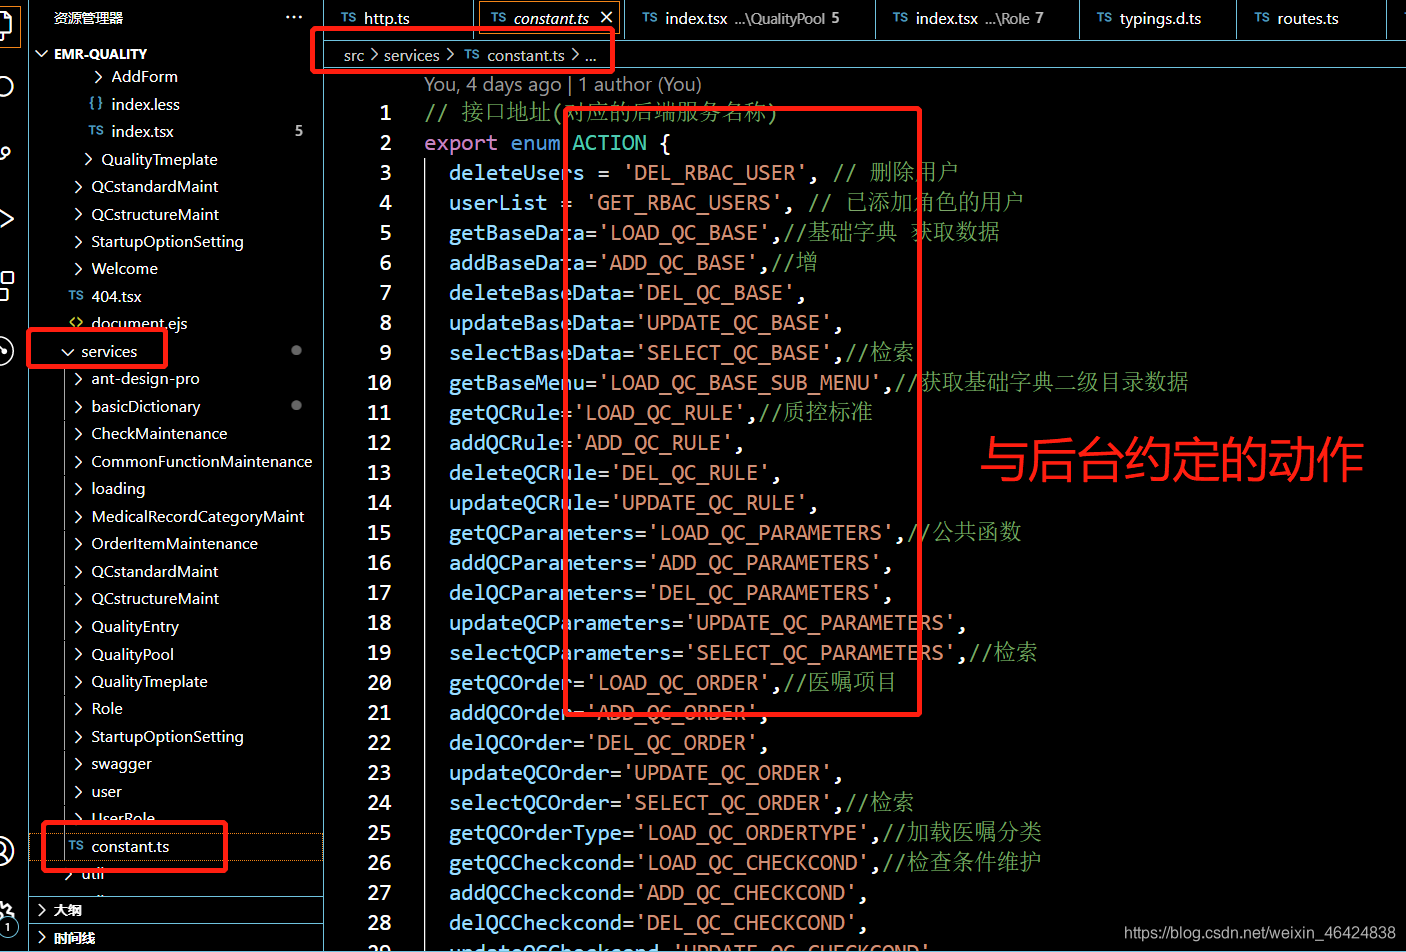Open index.less file in explorer
1406x952 pixels.
(x=145, y=104)
